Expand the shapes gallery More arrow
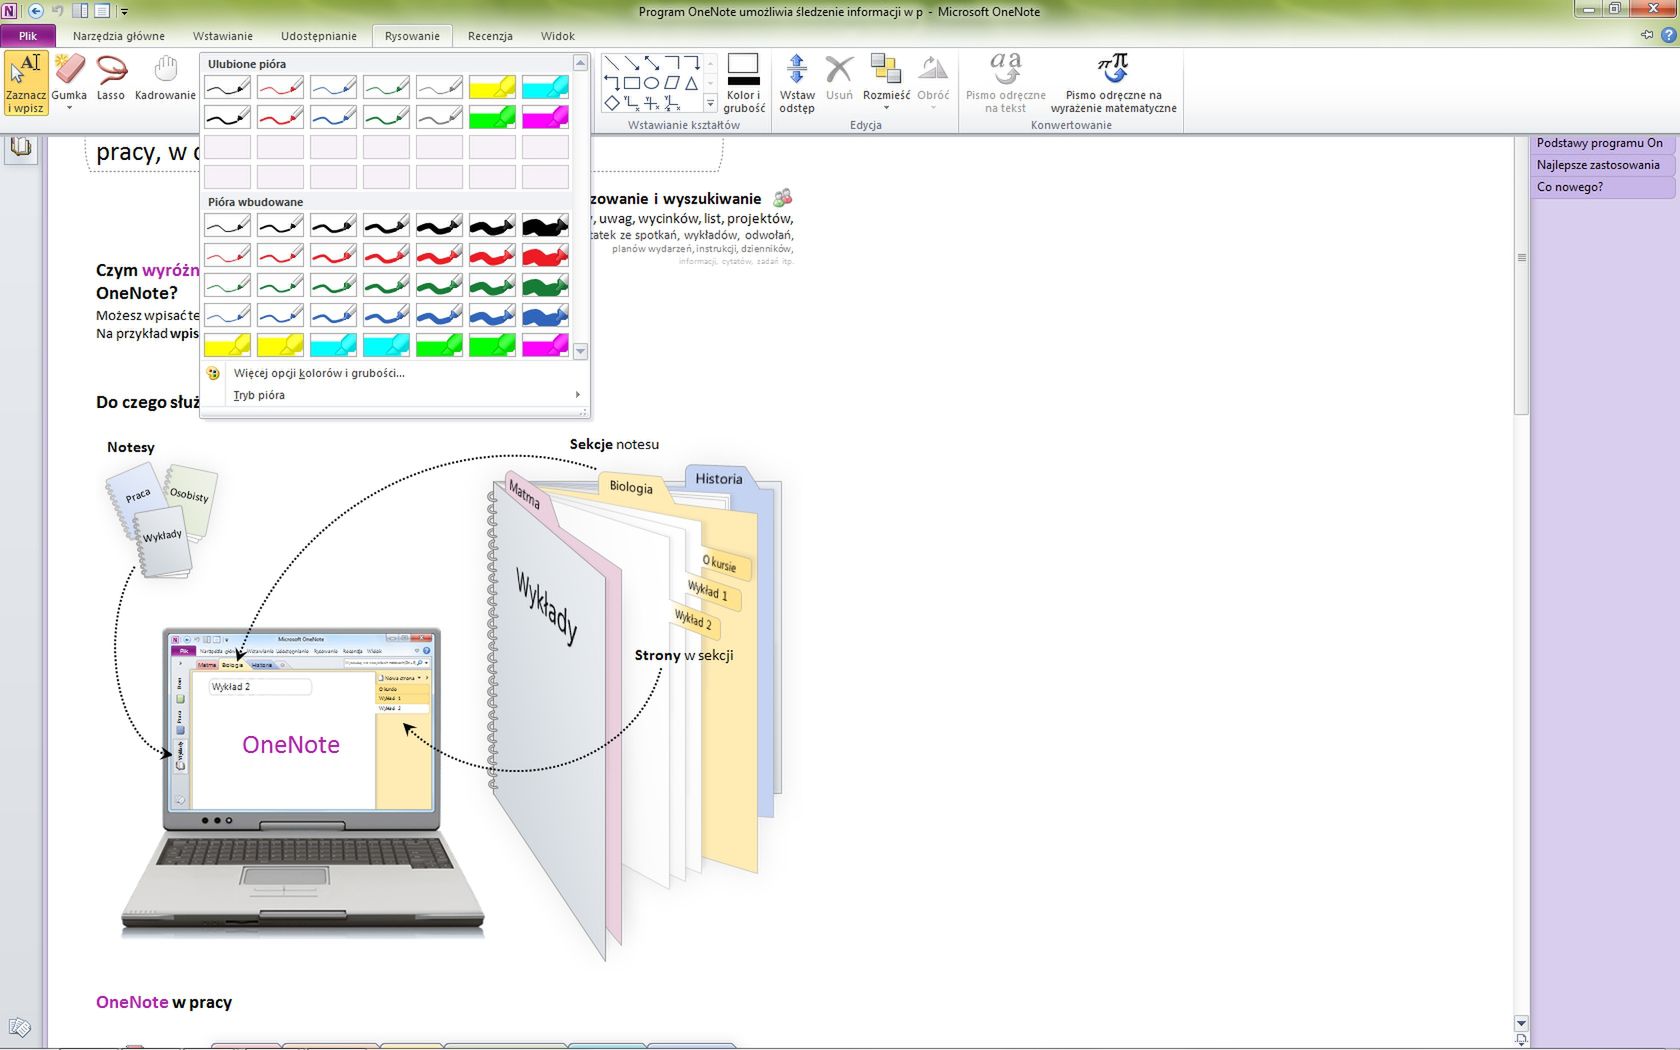 711,103
